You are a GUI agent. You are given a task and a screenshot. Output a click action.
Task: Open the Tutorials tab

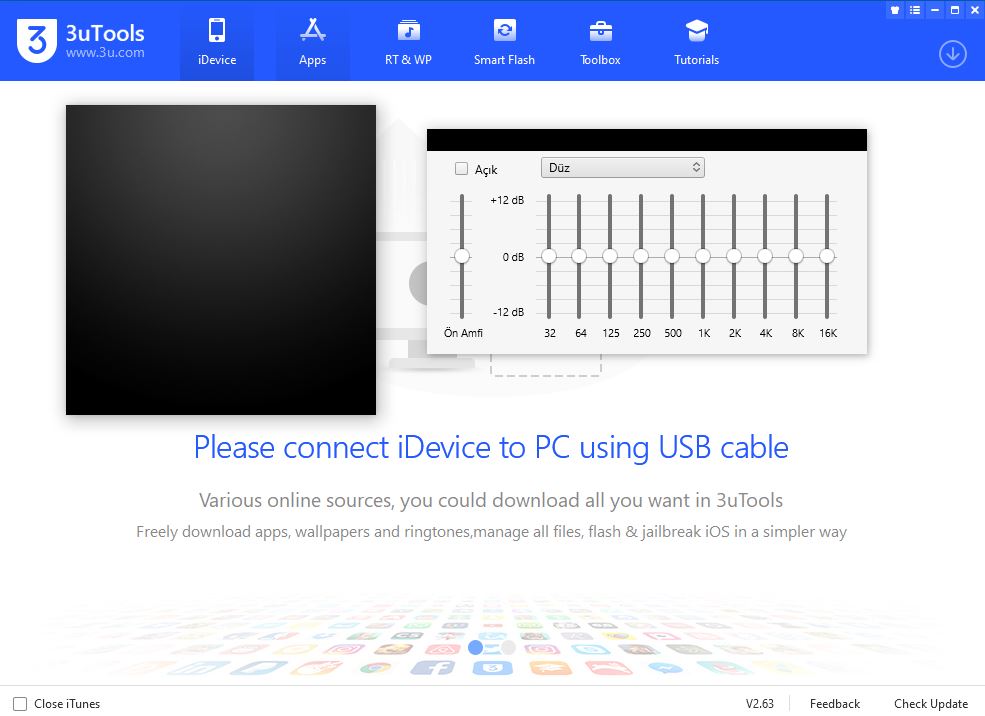[x=696, y=41]
